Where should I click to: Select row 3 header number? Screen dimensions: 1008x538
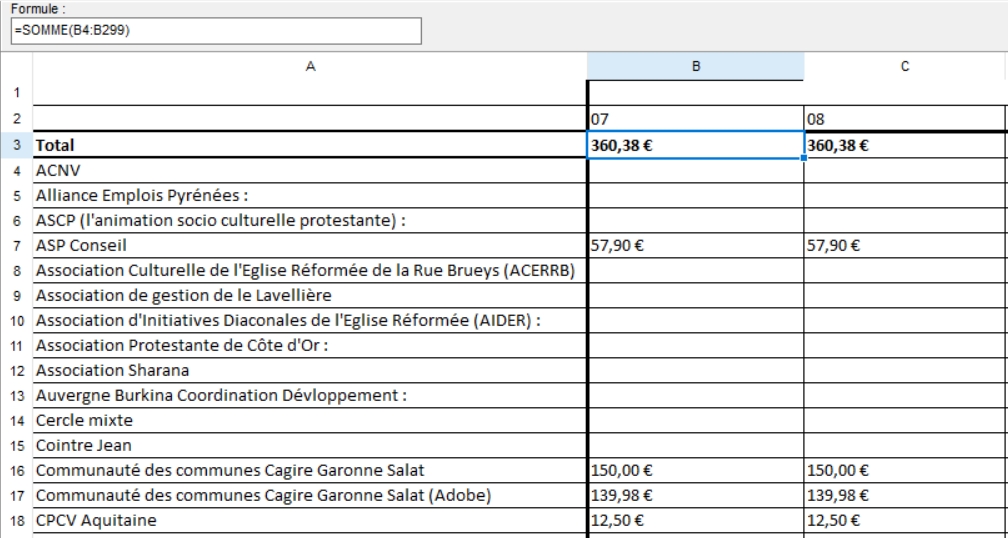16,146
